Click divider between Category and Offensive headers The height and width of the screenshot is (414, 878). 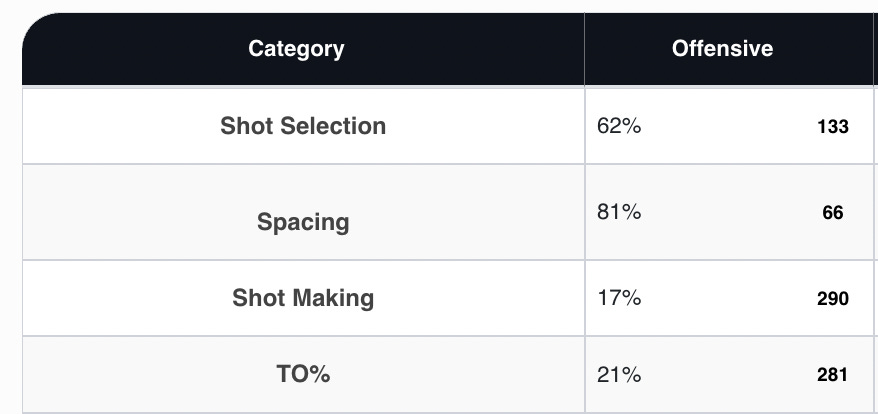(585, 49)
